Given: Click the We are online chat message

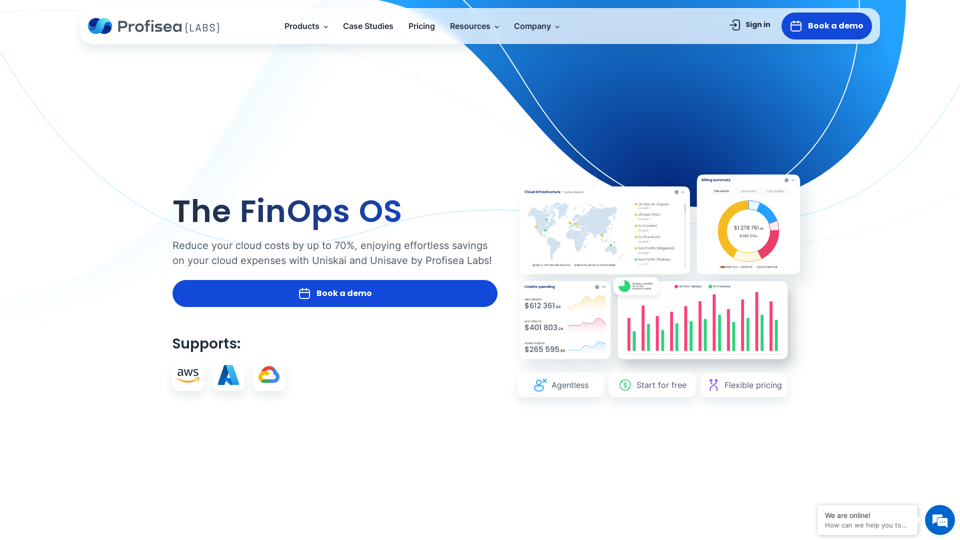Looking at the screenshot, I should (867, 520).
